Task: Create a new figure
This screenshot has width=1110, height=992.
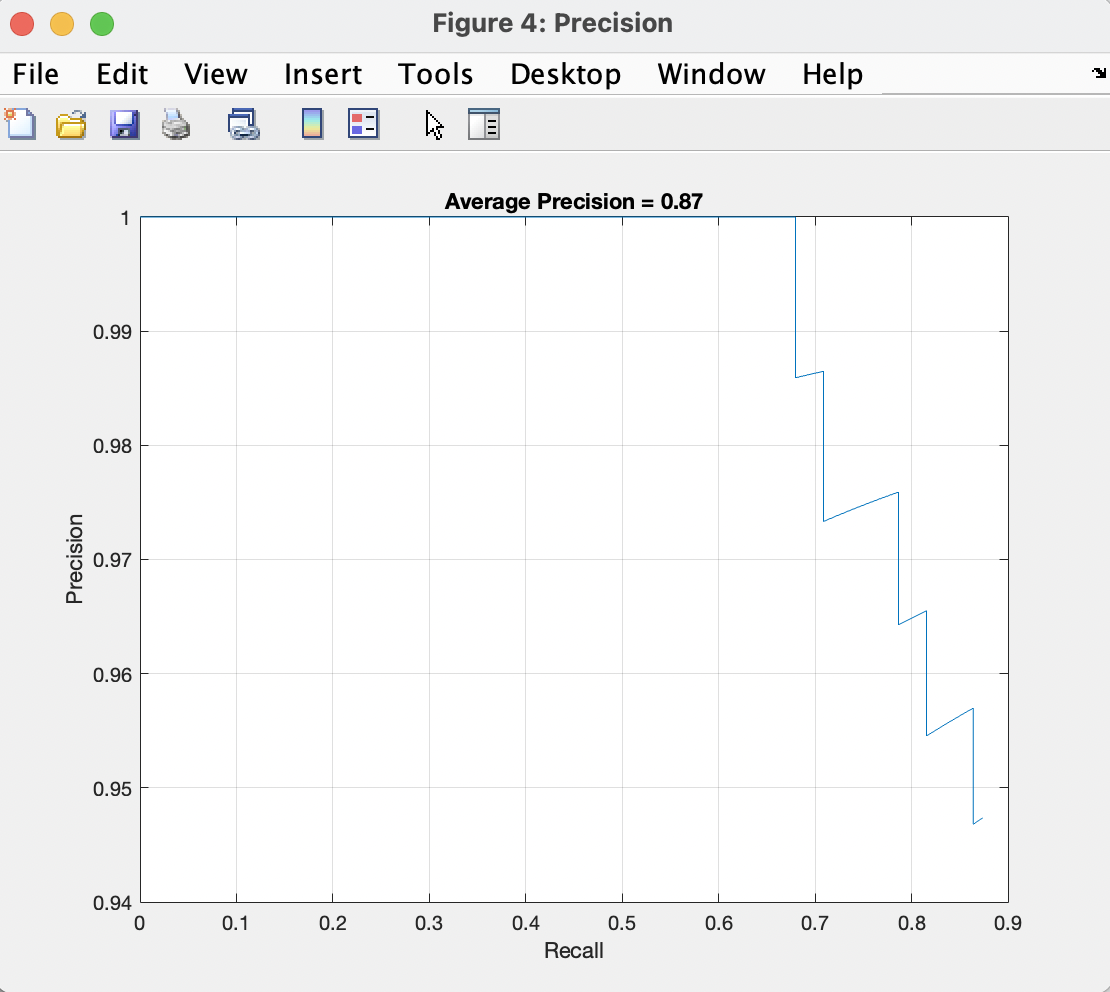Action: coord(20,124)
